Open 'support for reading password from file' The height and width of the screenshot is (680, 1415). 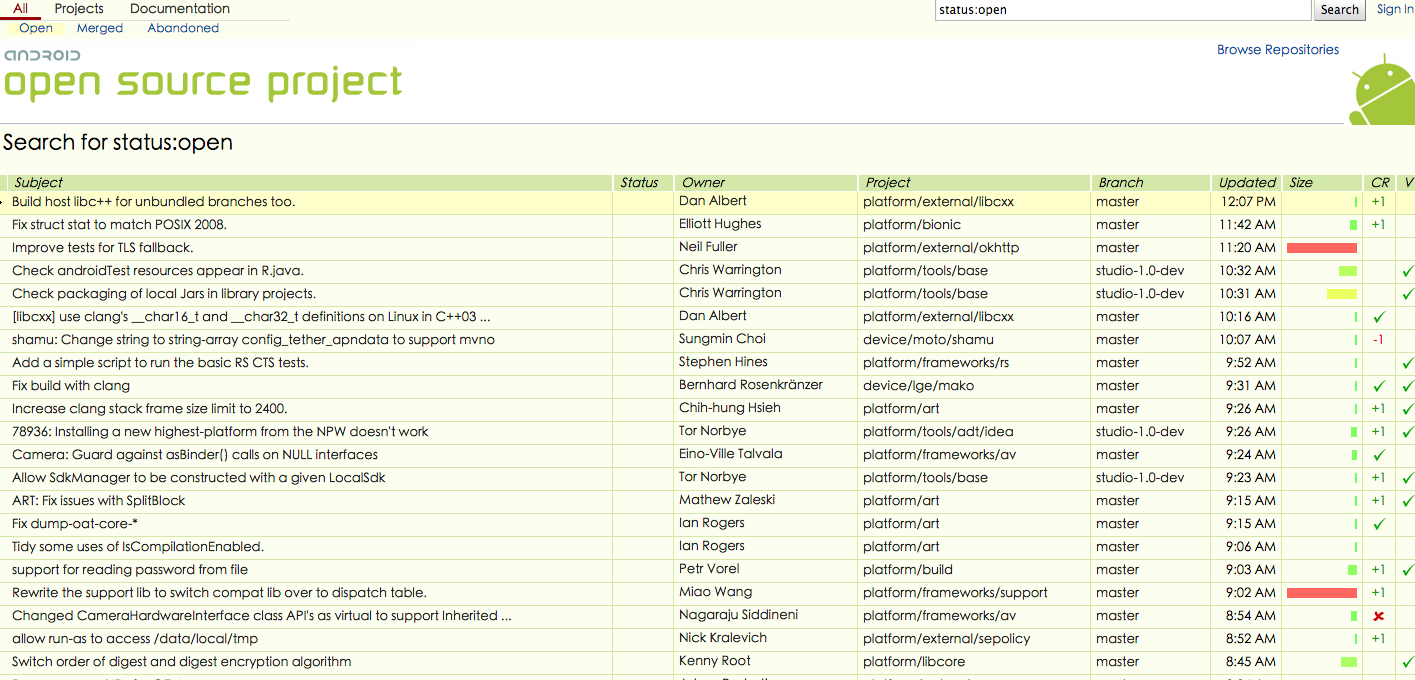click(130, 570)
